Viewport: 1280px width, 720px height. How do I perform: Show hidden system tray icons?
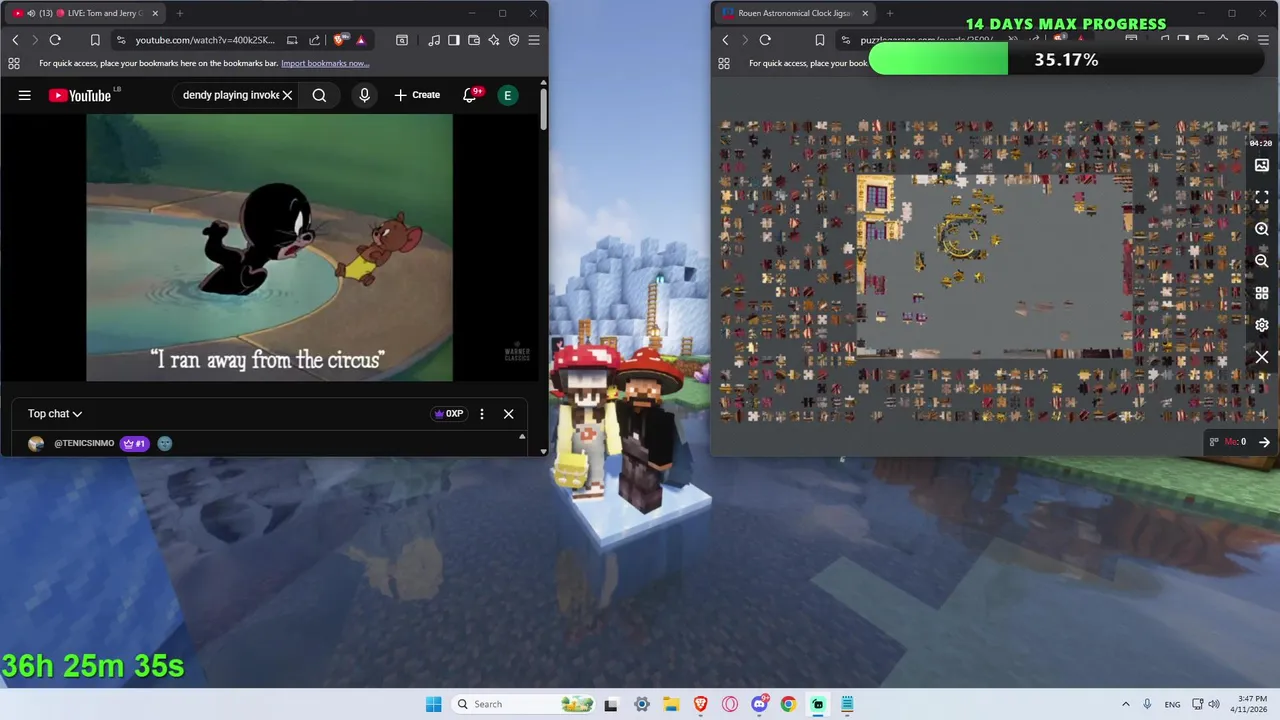point(1126,704)
